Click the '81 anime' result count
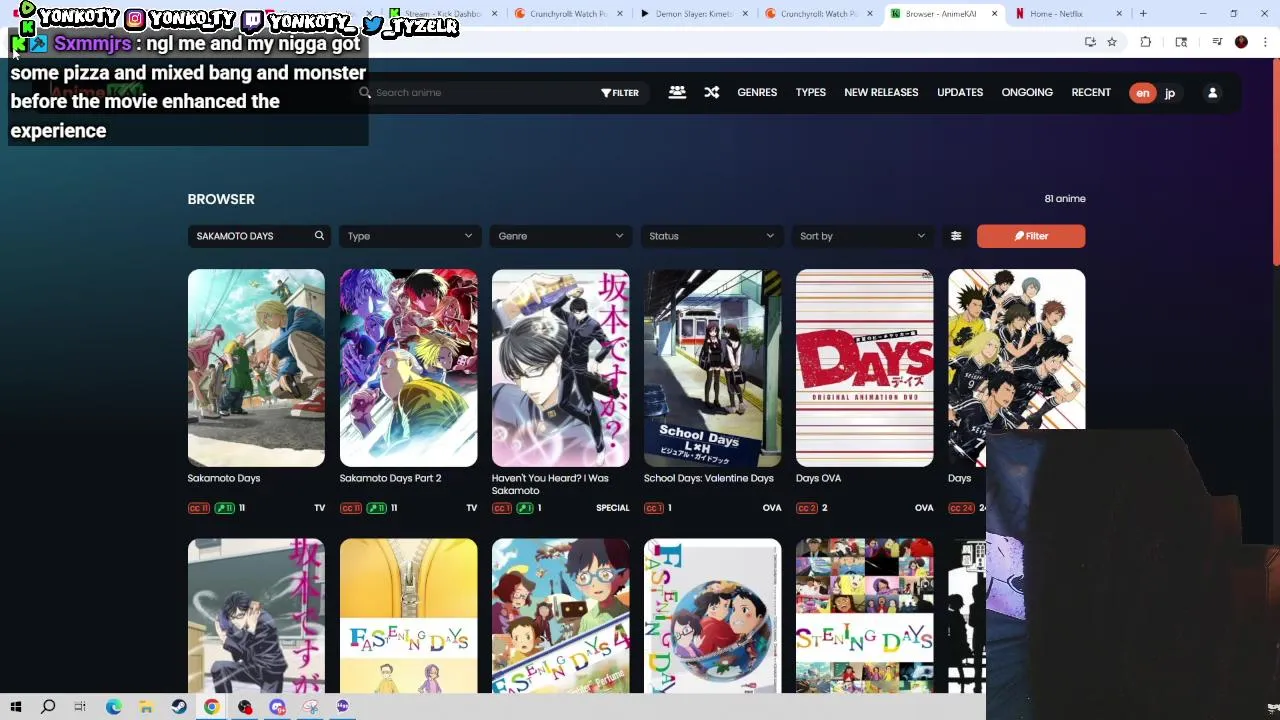The width and height of the screenshot is (1280, 720). pos(1065,199)
